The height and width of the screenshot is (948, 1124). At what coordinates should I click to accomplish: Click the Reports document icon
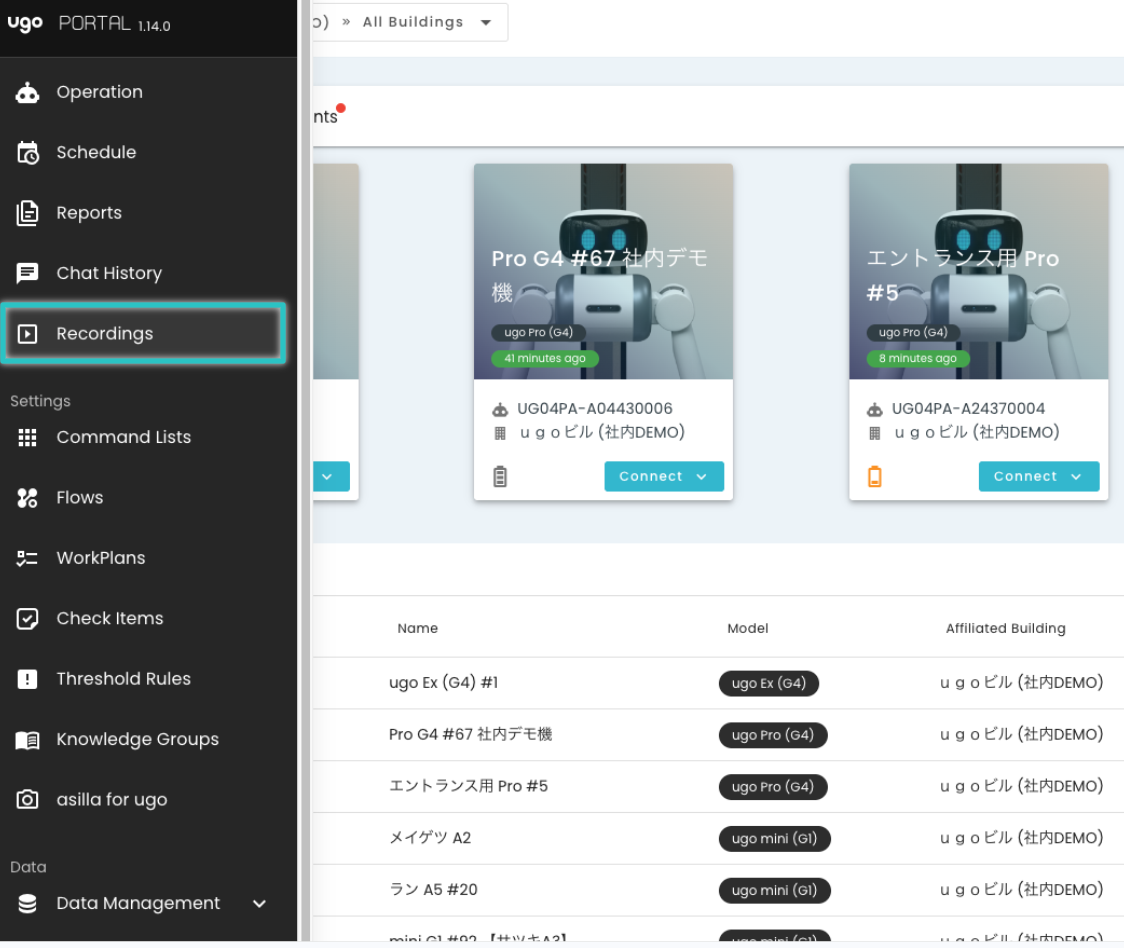click(27, 213)
